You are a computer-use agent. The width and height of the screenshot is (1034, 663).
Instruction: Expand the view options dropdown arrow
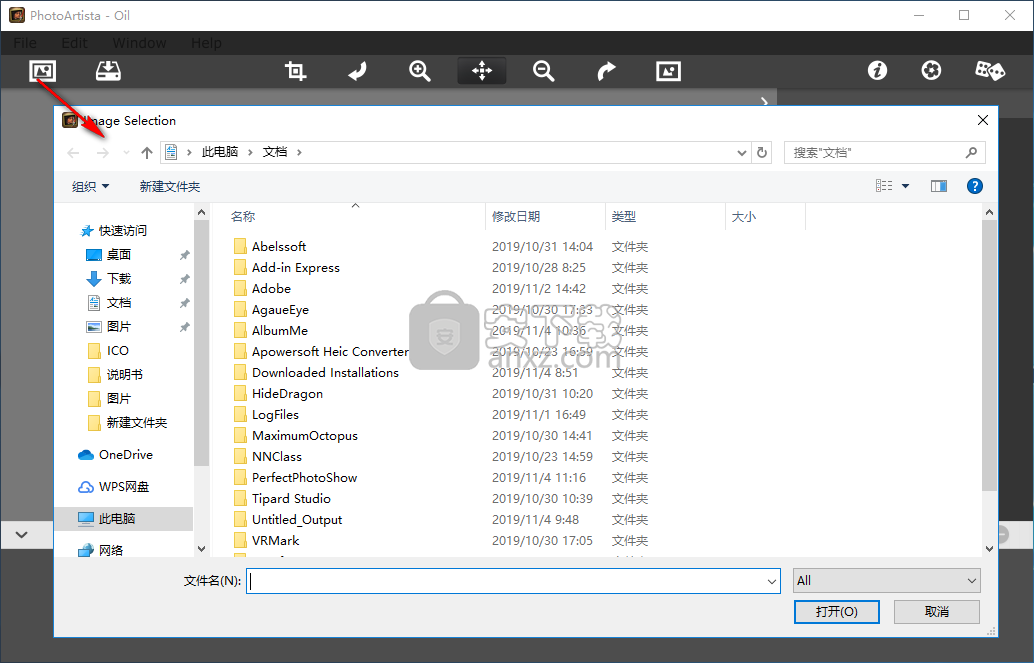(x=905, y=186)
